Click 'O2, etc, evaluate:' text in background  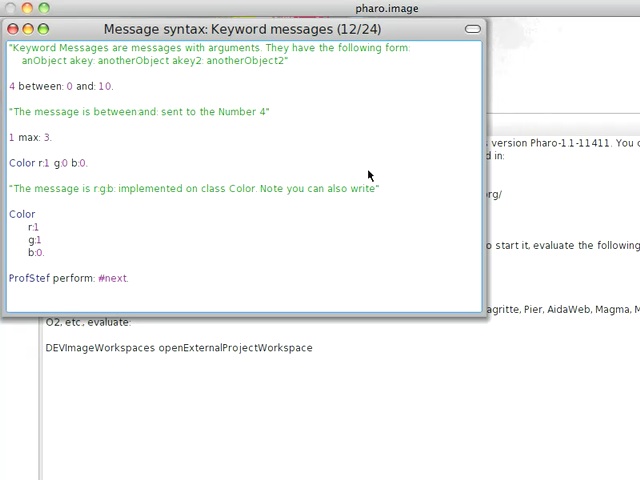(x=88, y=322)
